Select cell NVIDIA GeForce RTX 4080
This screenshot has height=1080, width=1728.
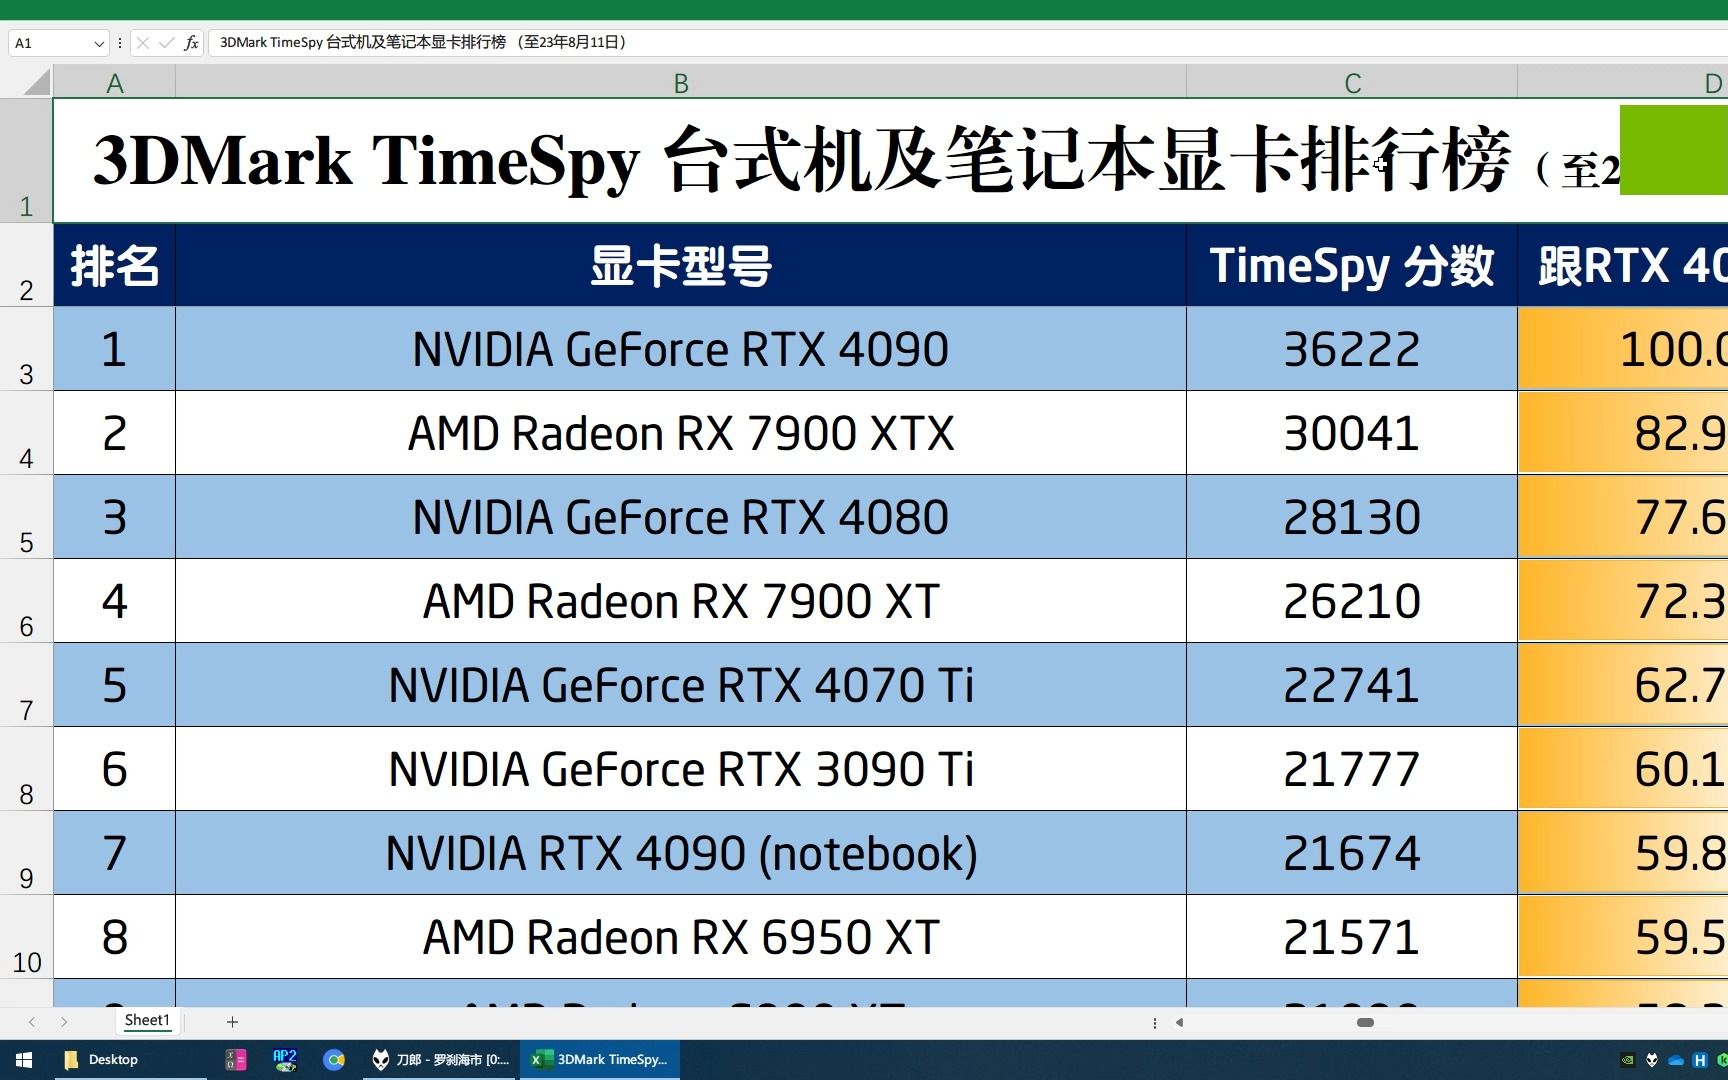(681, 517)
